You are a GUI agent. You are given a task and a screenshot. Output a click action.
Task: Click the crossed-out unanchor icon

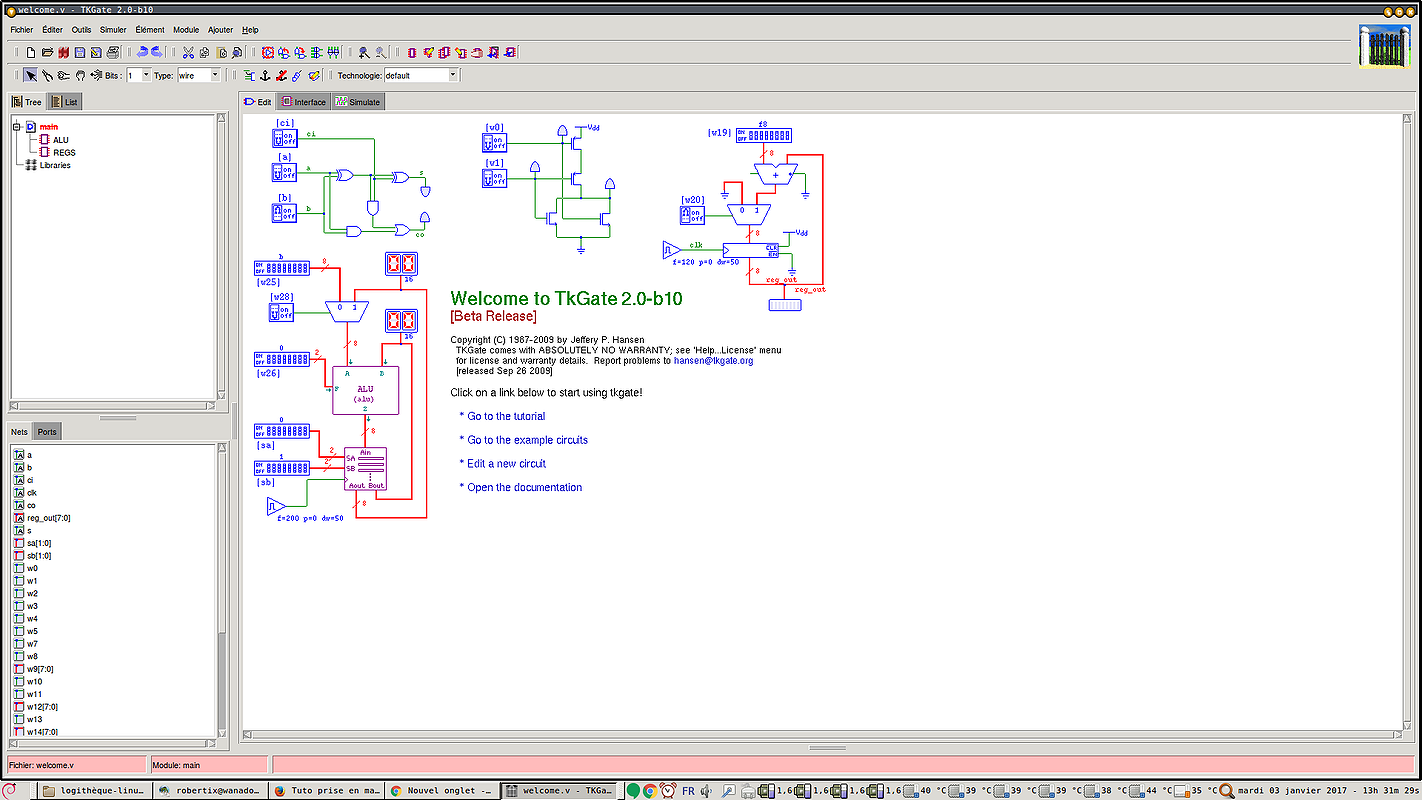point(281,75)
